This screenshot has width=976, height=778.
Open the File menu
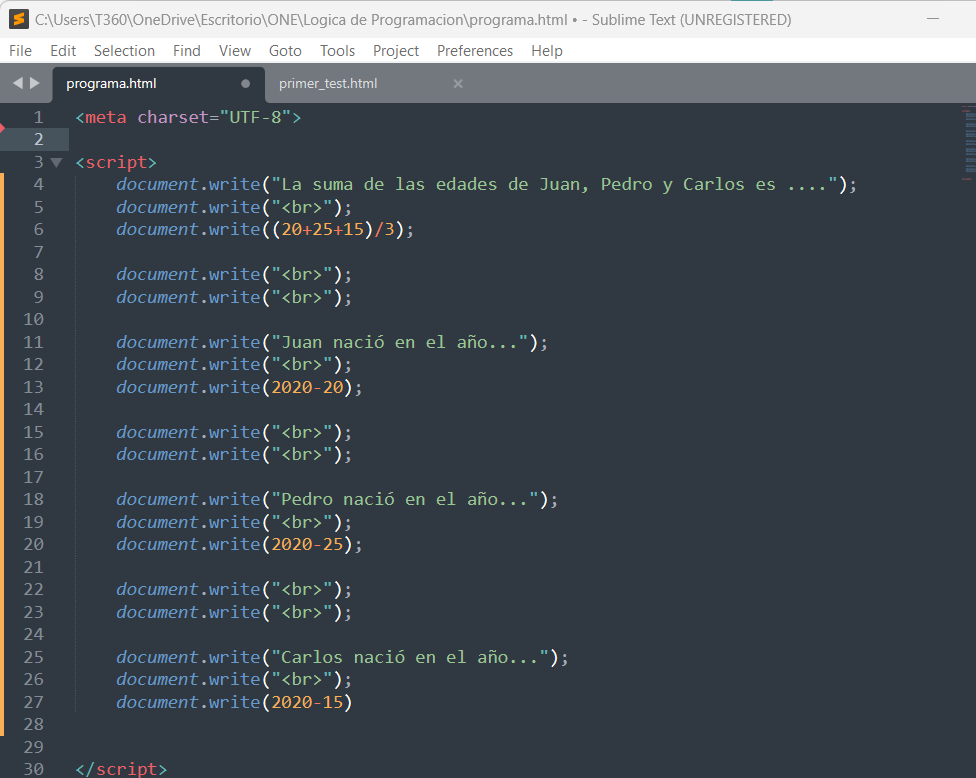[21, 51]
